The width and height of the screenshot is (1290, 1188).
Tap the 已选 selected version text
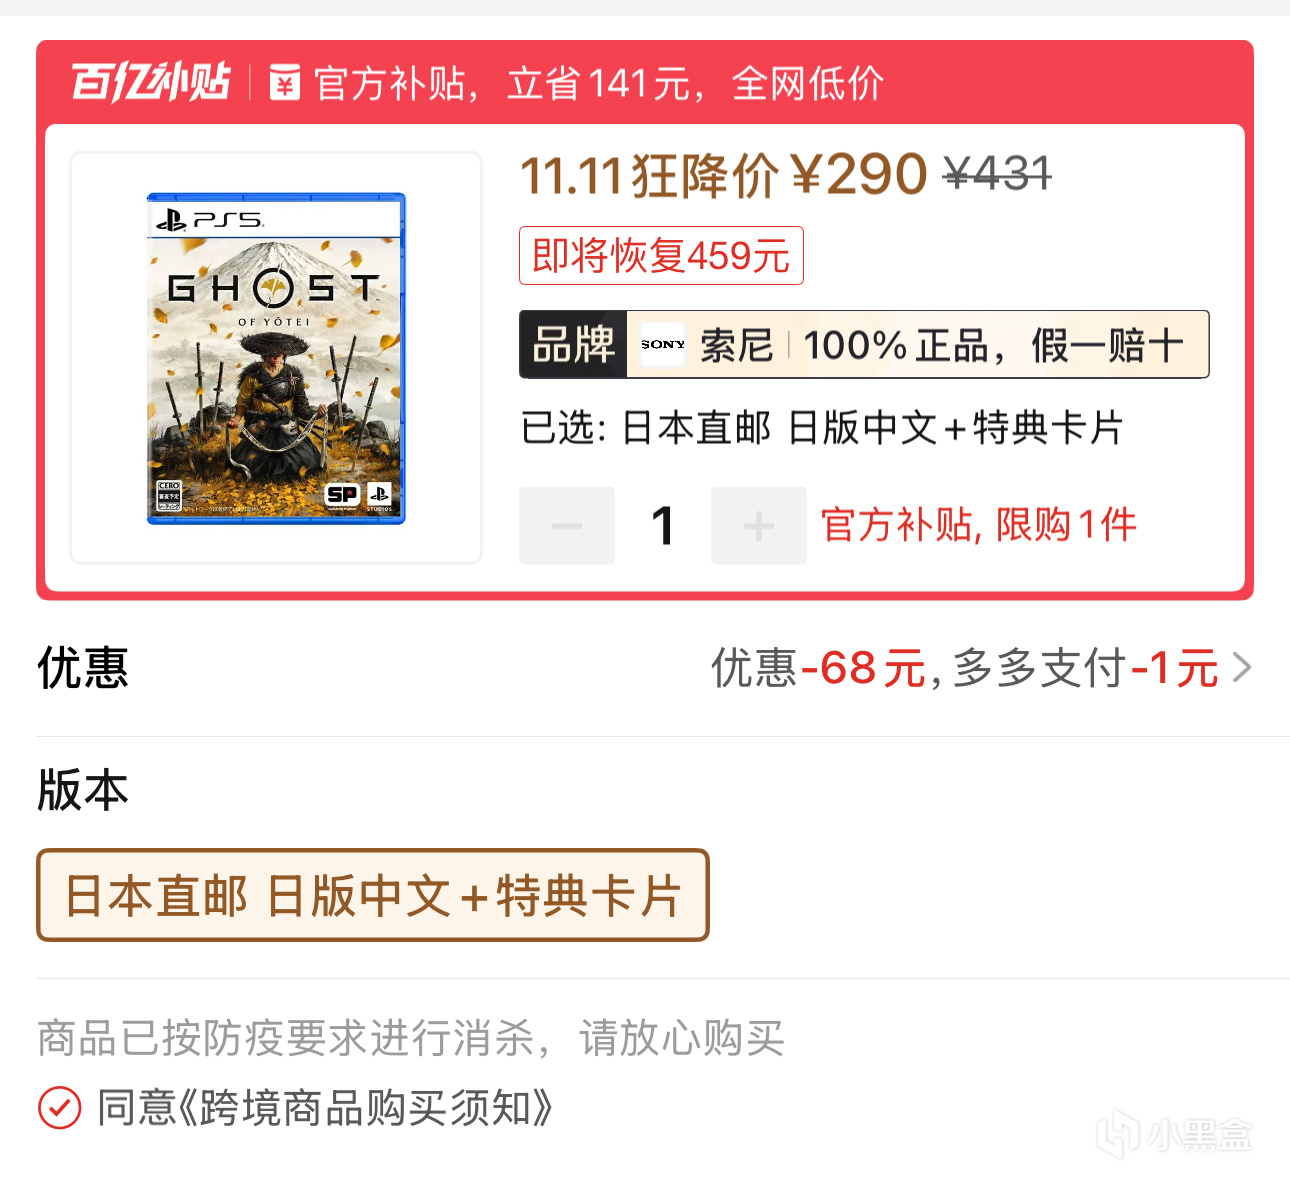(x=822, y=429)
